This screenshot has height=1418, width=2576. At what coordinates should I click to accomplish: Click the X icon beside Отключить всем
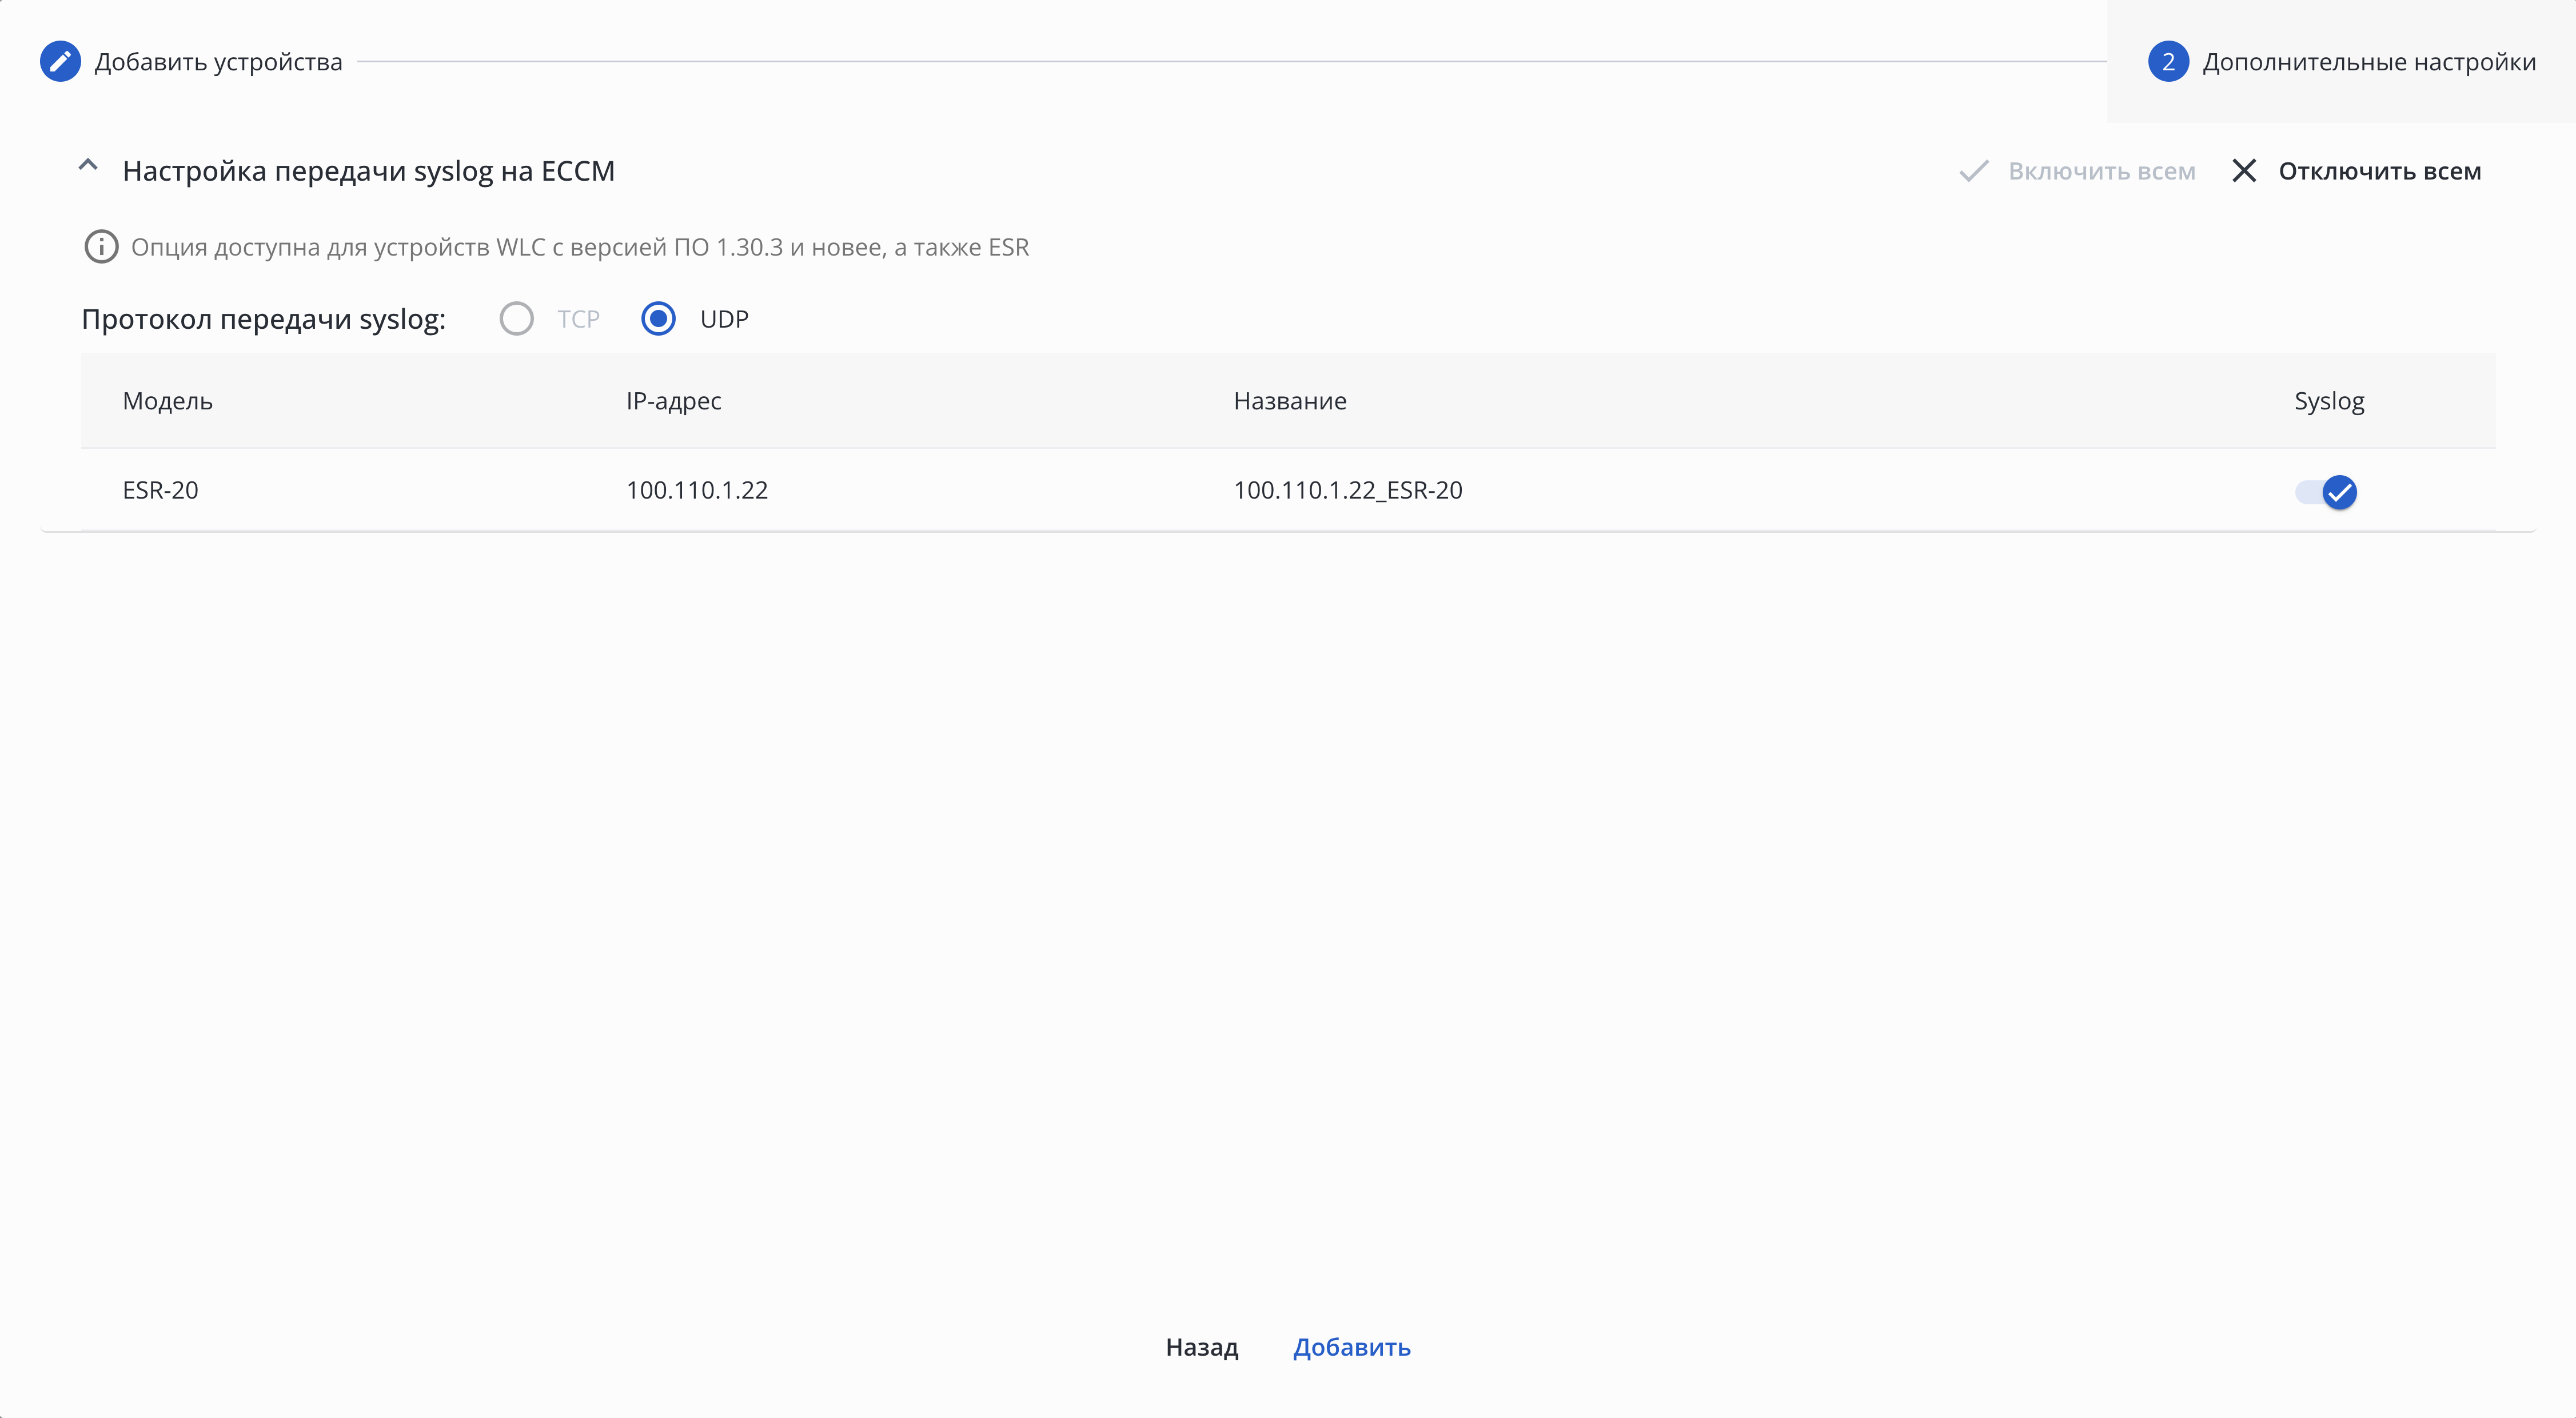2243,171
